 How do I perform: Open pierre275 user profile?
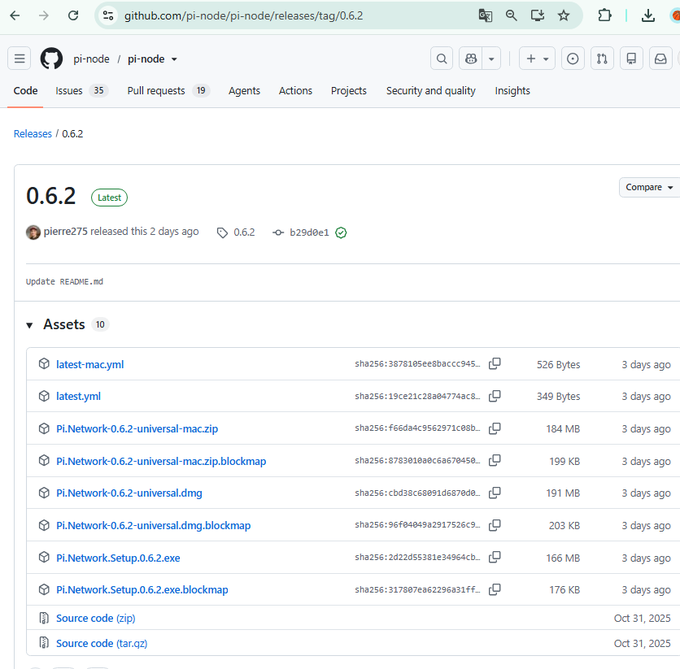[65, 232]
